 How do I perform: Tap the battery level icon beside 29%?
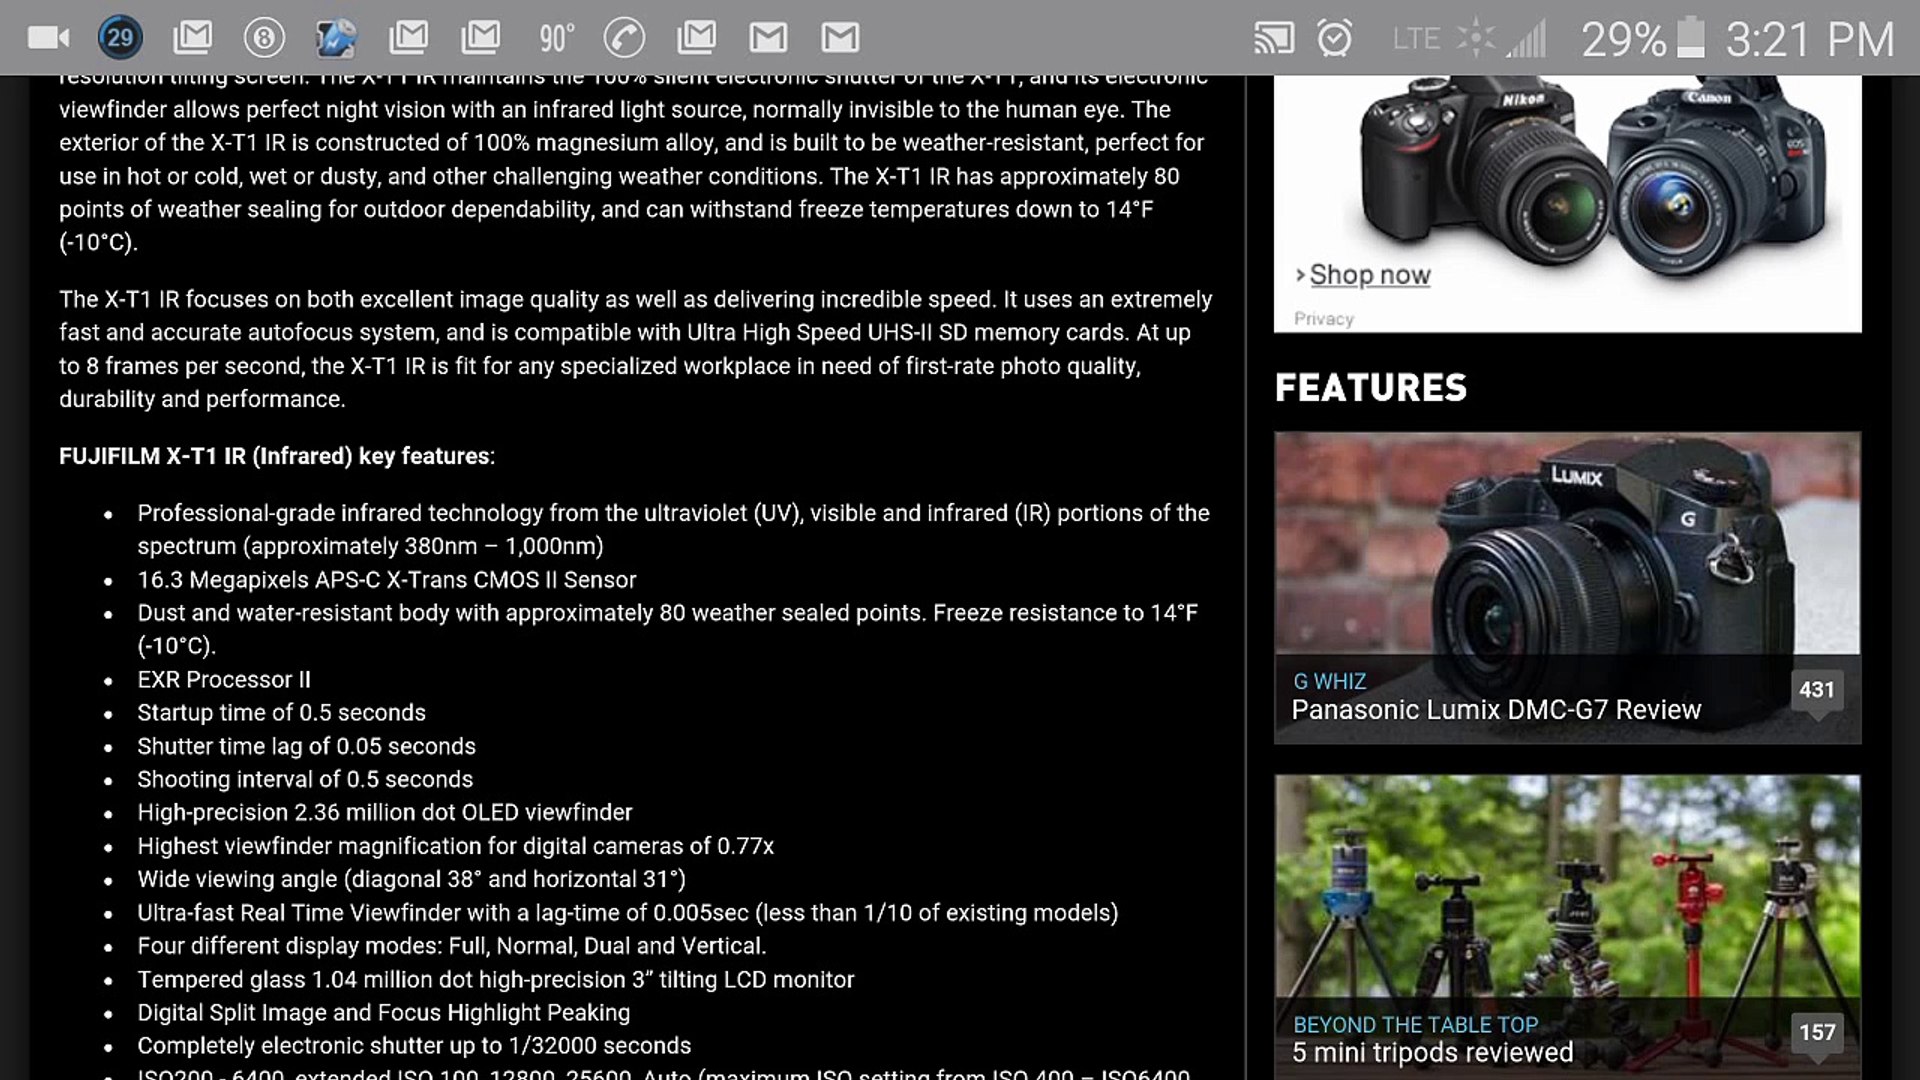(1690, 38)
